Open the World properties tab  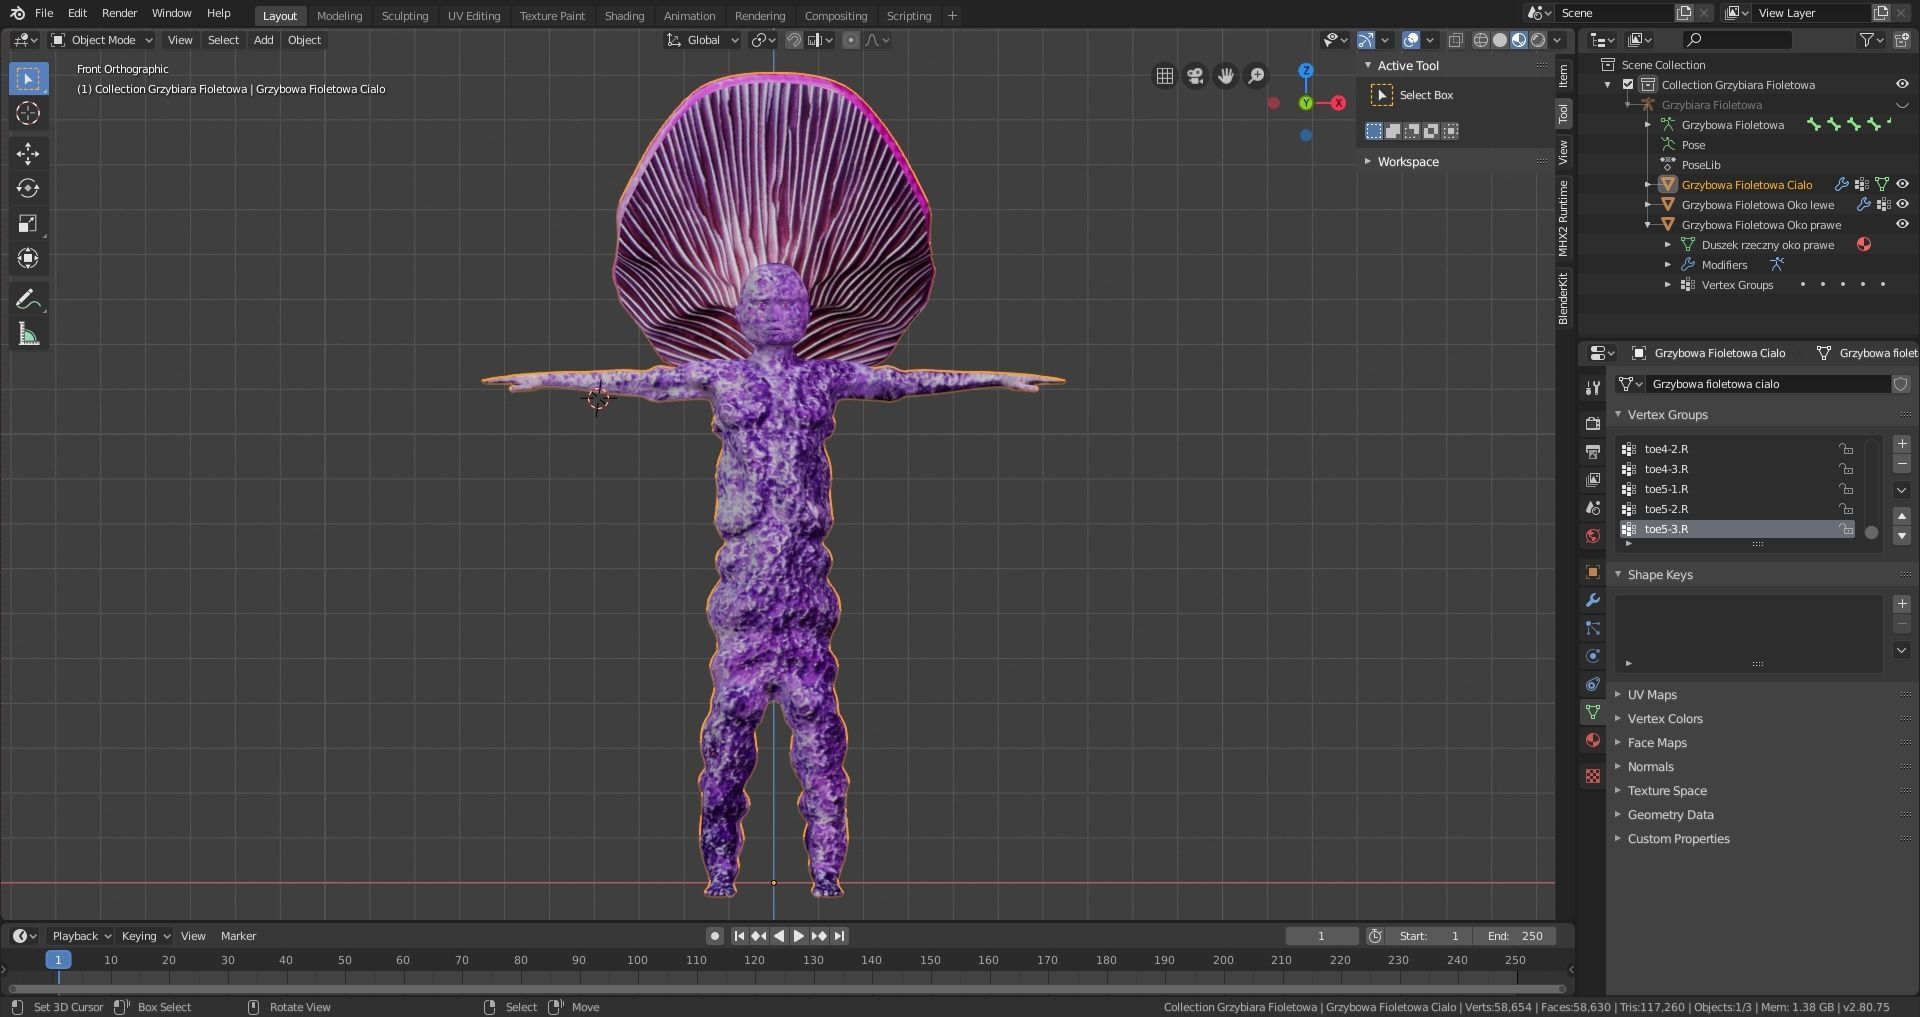pos(1593,536)
